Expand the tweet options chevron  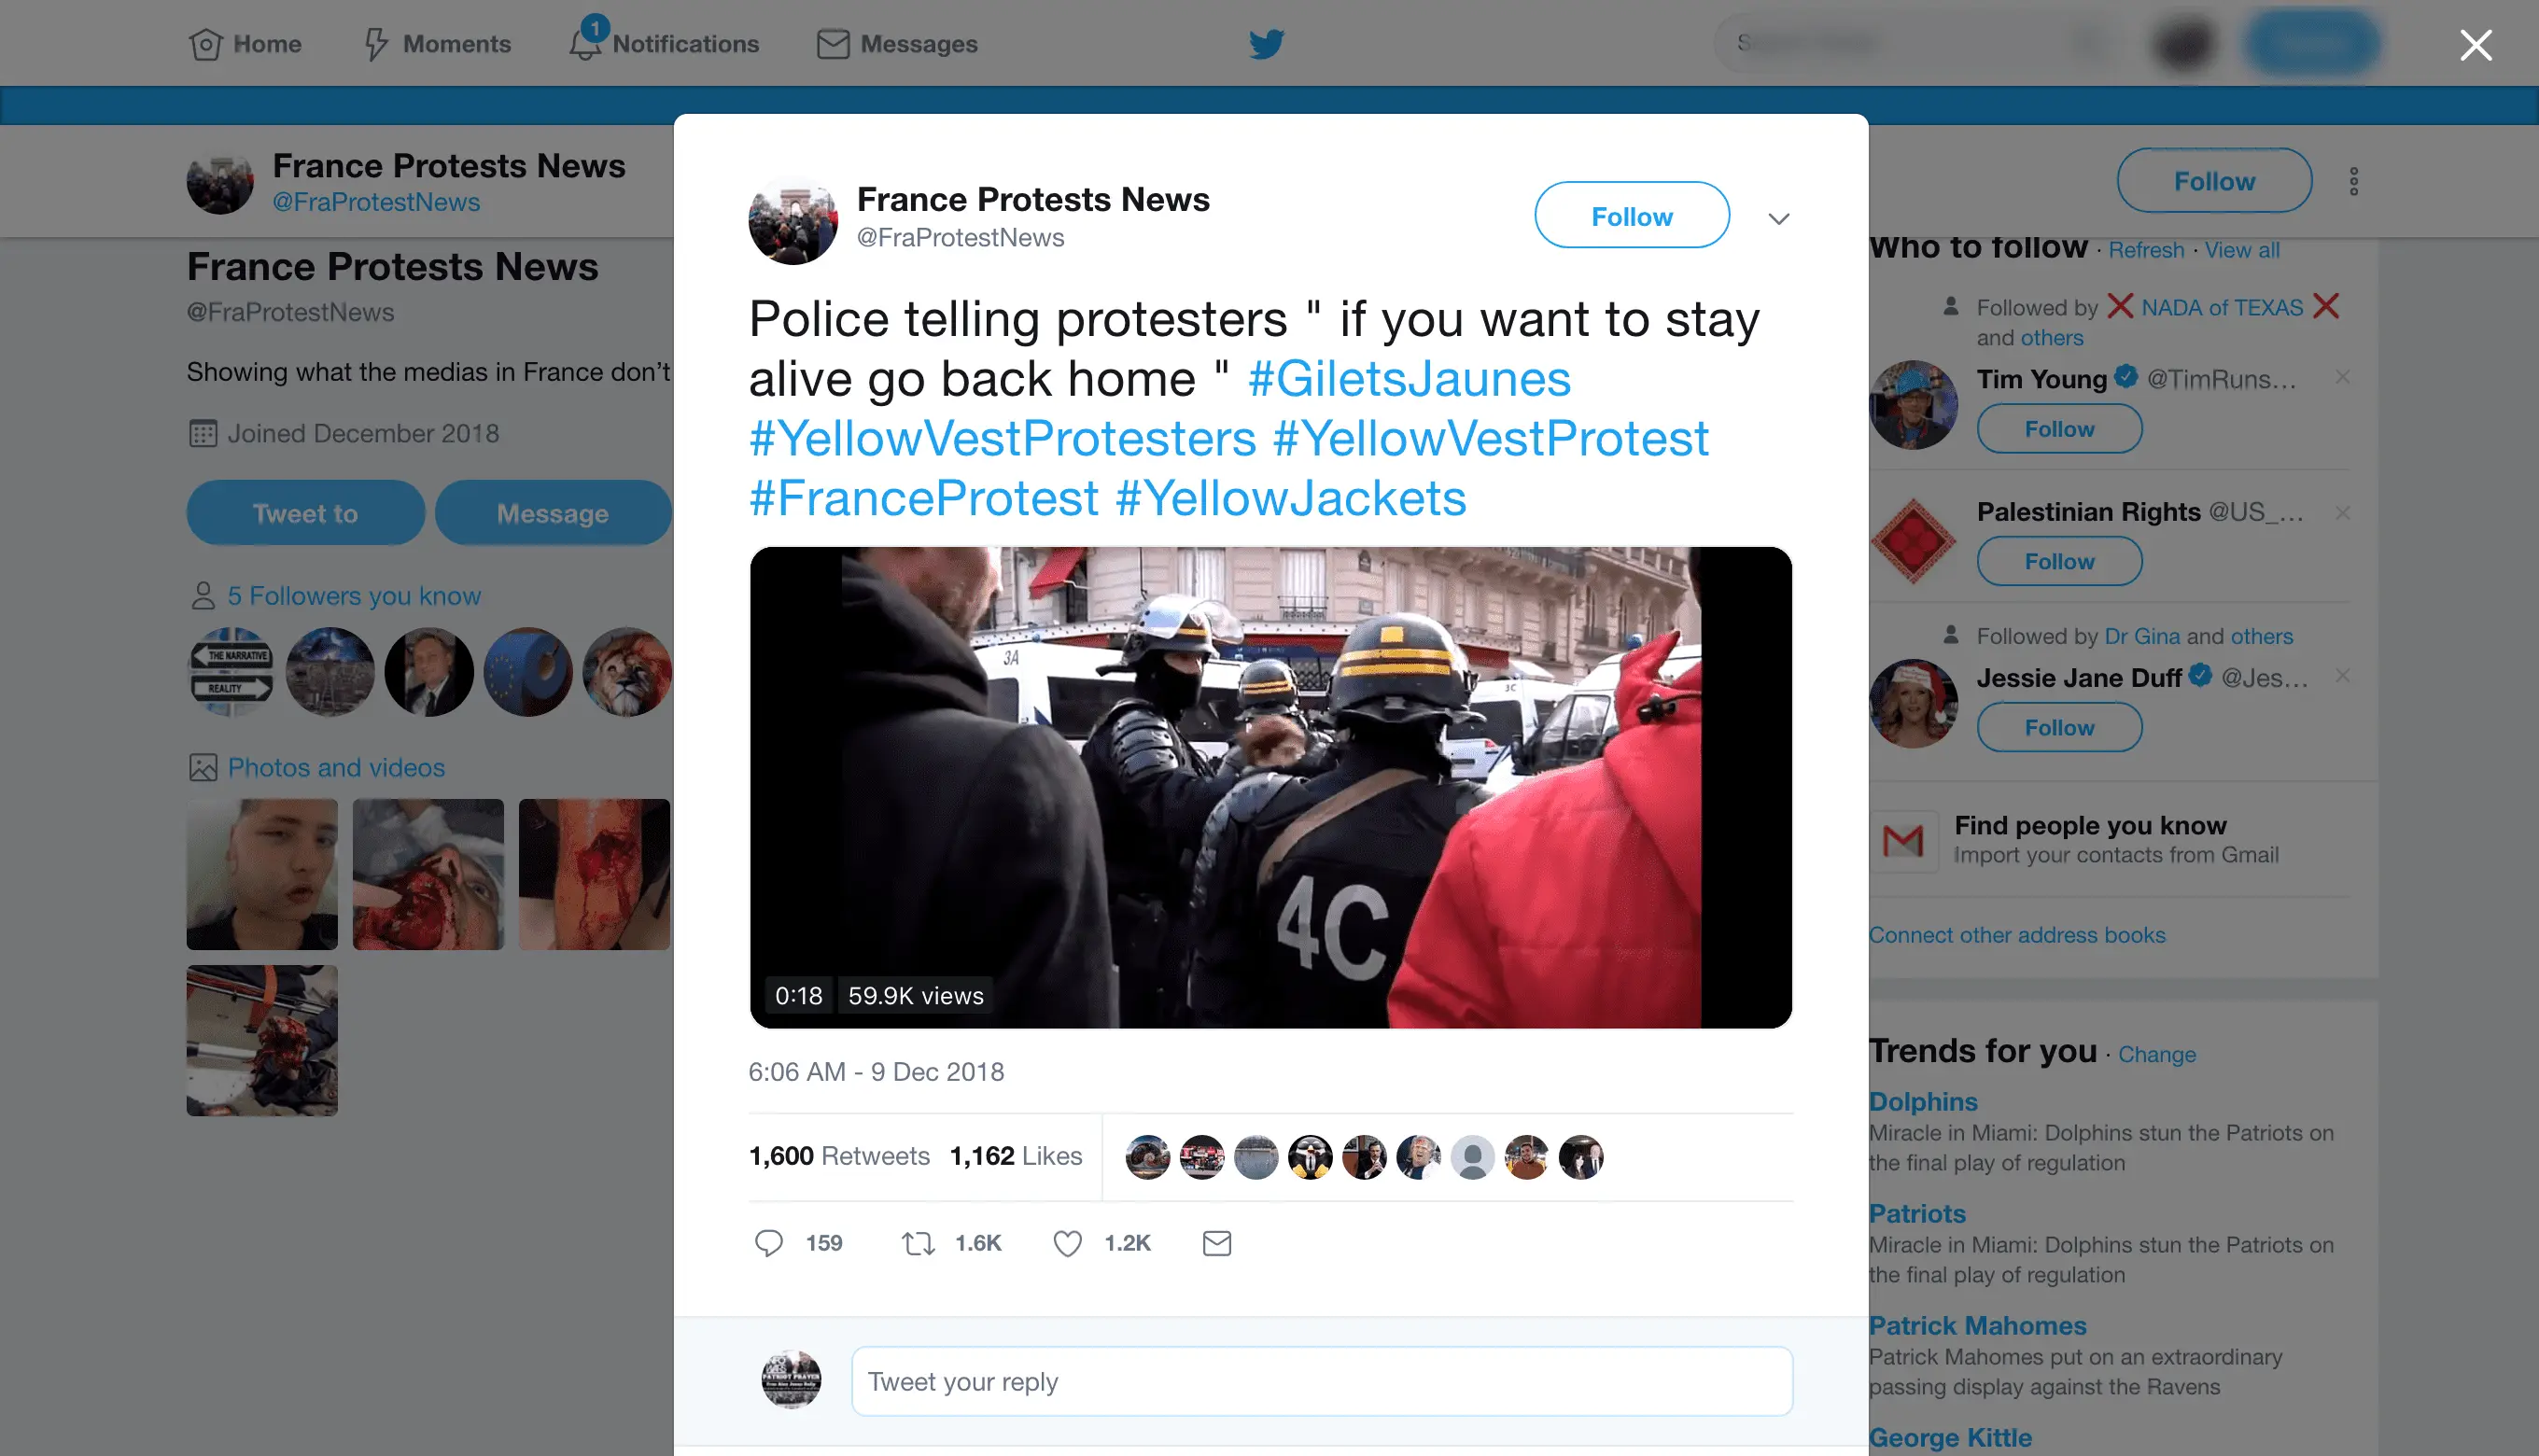point(1778,218)
